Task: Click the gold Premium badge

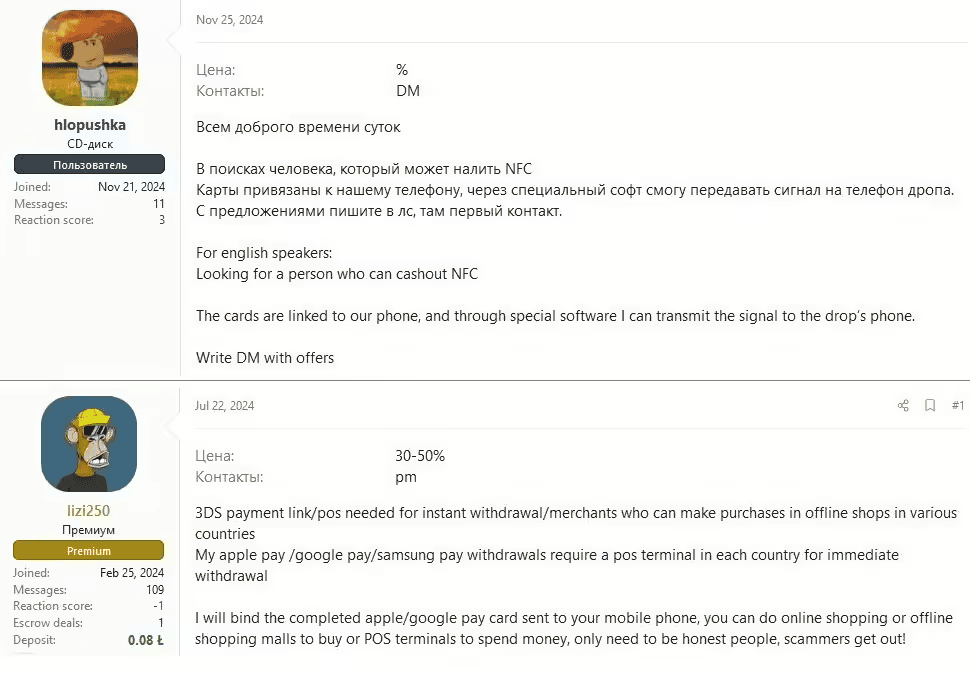Action: coord(89,551)
